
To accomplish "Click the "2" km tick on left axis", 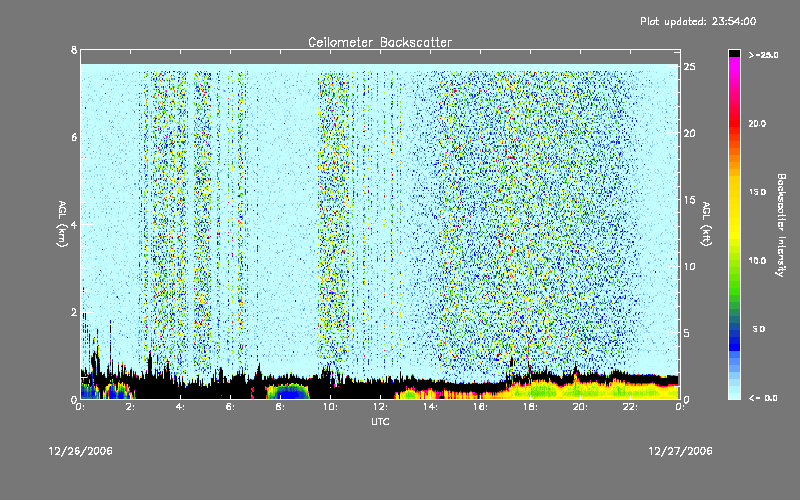I will pos(74,312).
